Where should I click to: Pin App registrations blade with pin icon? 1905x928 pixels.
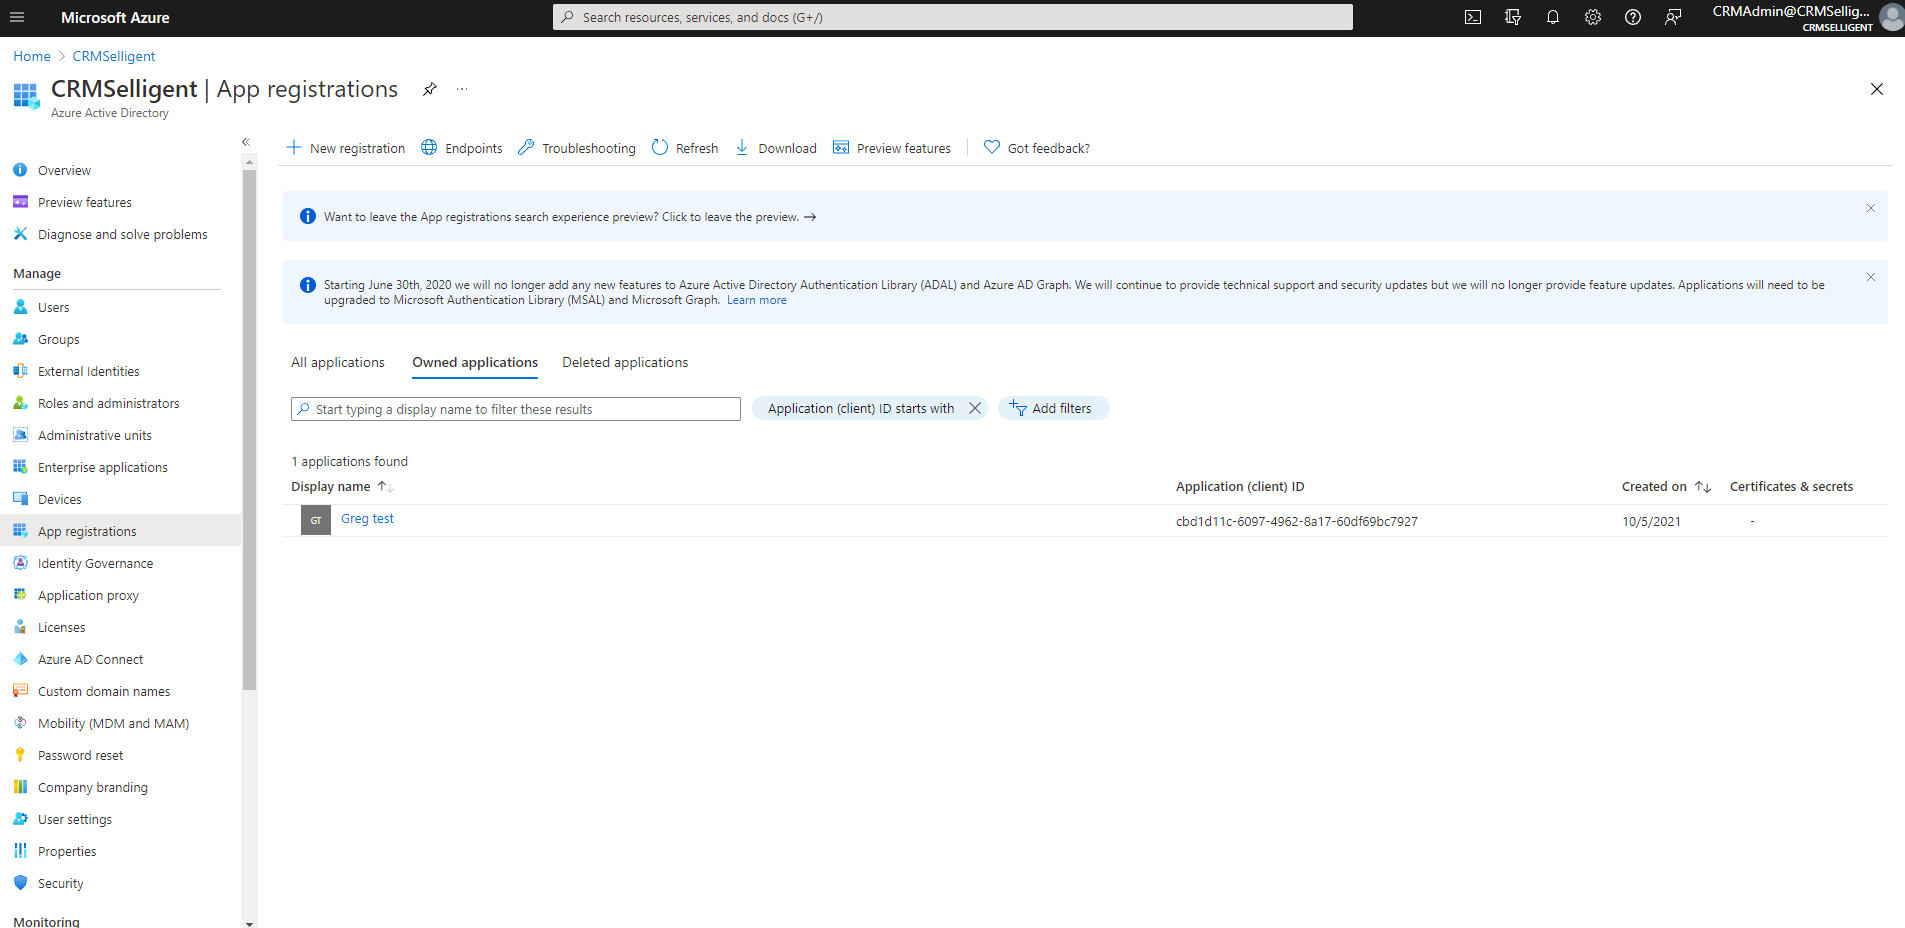coord(430,89)
